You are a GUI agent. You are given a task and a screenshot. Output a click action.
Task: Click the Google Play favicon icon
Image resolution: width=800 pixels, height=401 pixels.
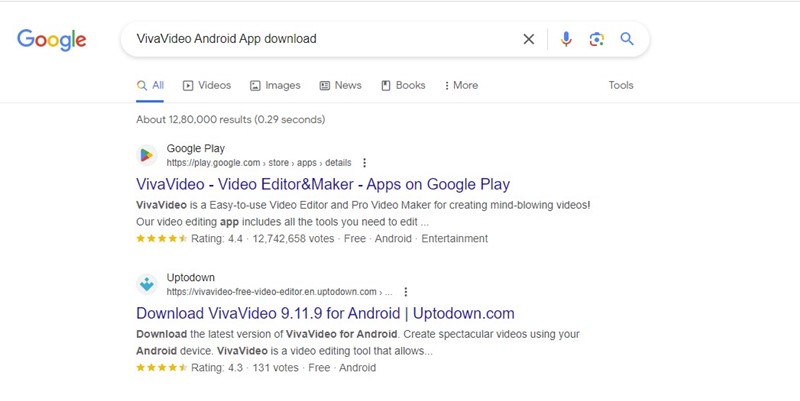point(147,155)
